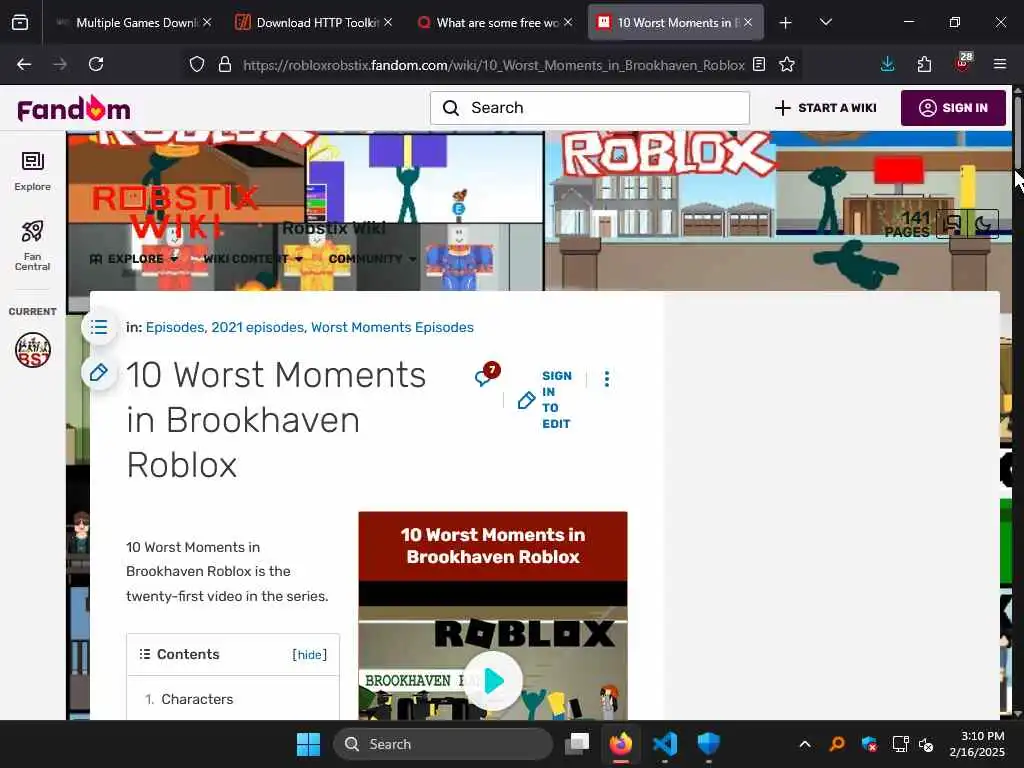This screenshot has width=1024, height=768.
Task: Click the purple SIGN IN button
Action: [x=953, y=108]
